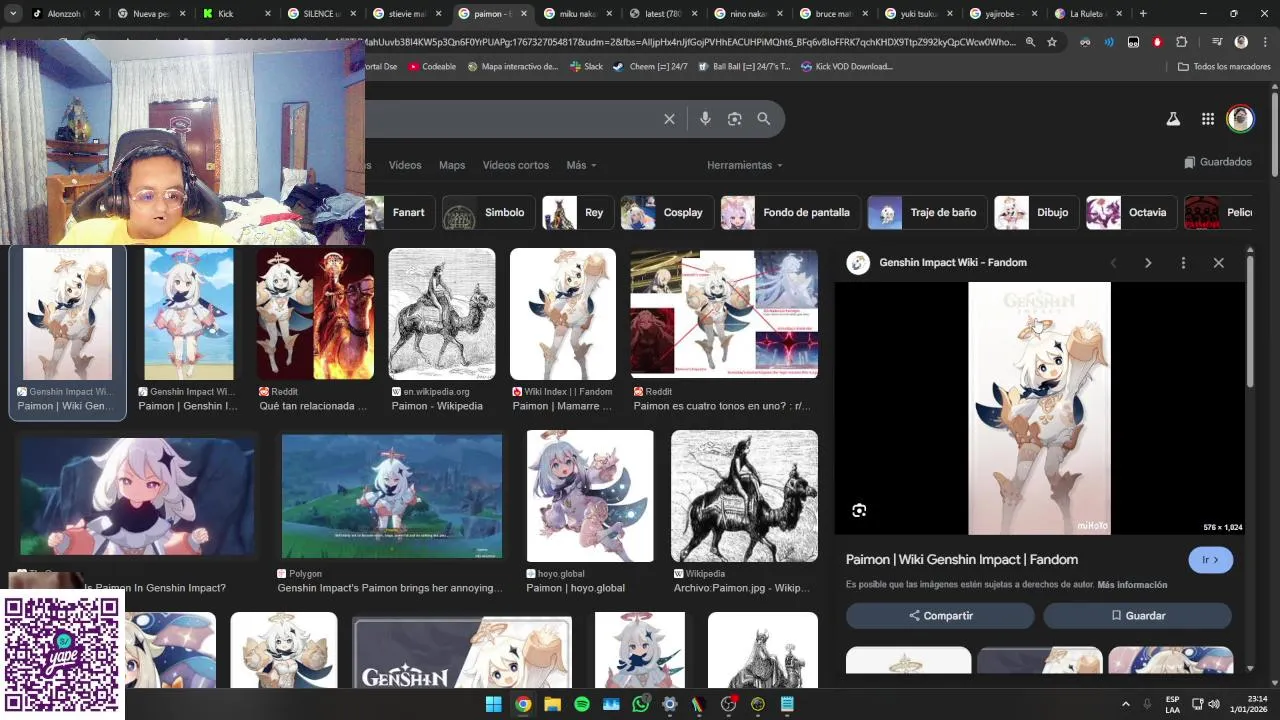Open Search Labs flask icon
The width and height of the screenshot is (1280, 720).
(1173, 119)
